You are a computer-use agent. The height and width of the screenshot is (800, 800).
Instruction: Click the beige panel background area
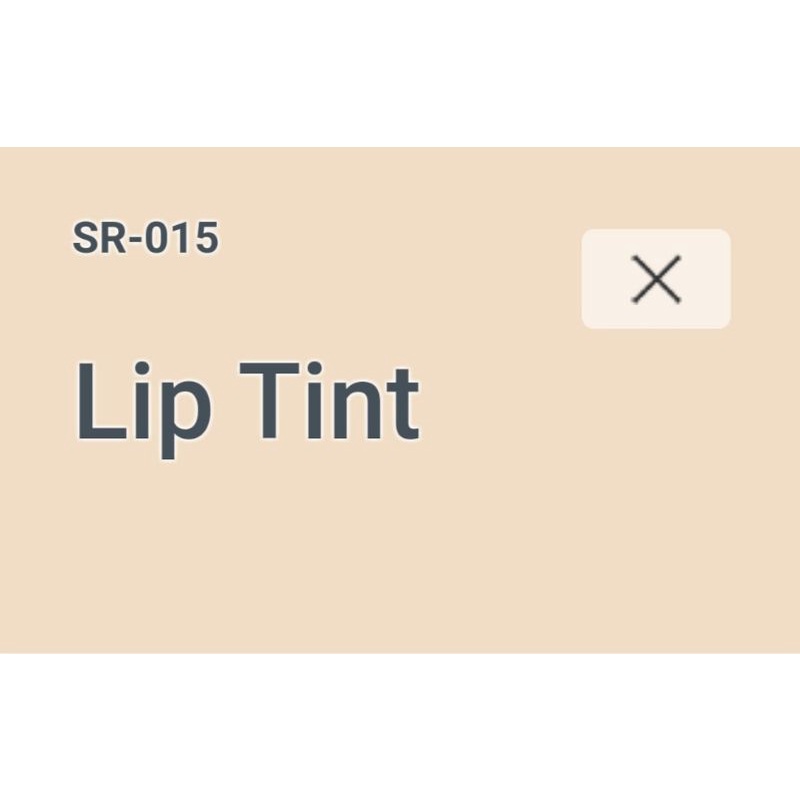pos(560,540)
